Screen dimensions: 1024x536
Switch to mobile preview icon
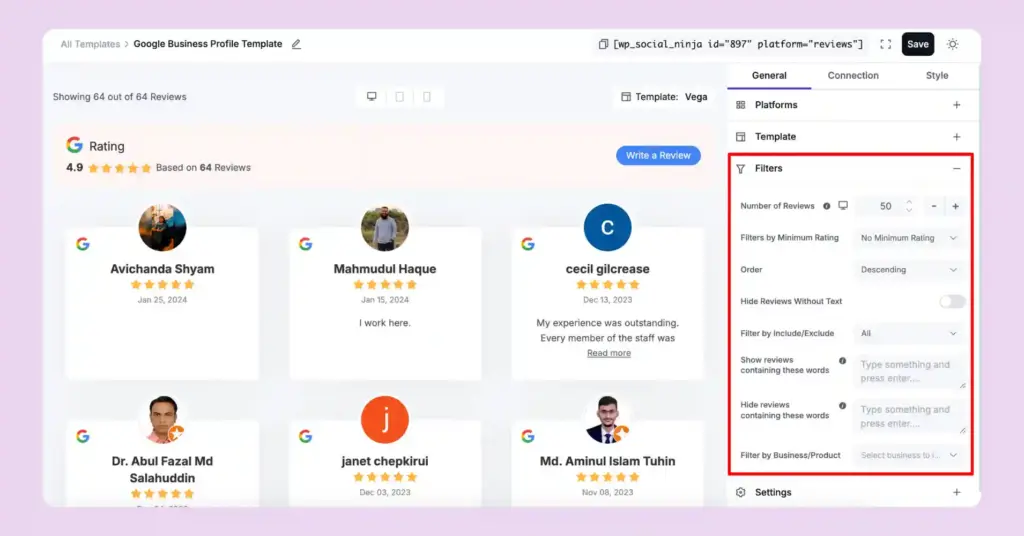[x=427, y=97]
